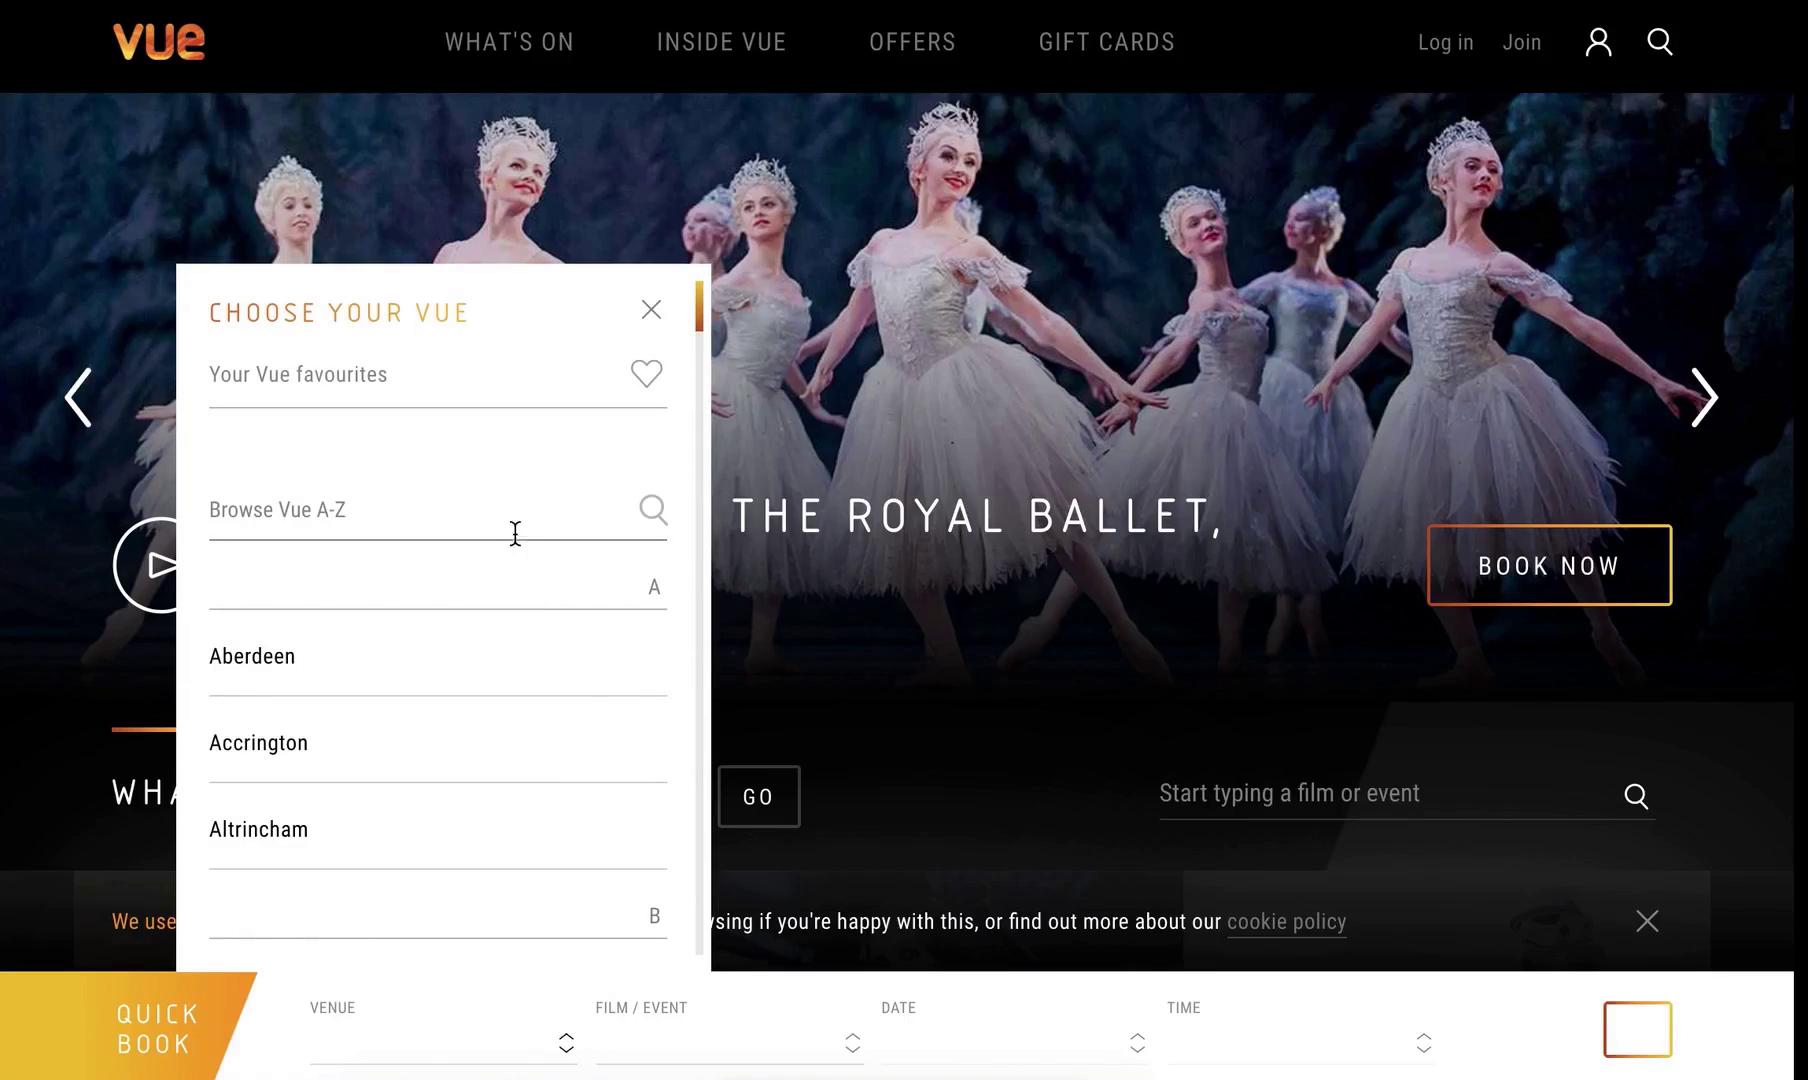The height and width of the screenshot is (1080, 1808).
Task: Open GIFT CARDS menu
Action: 1106,42
